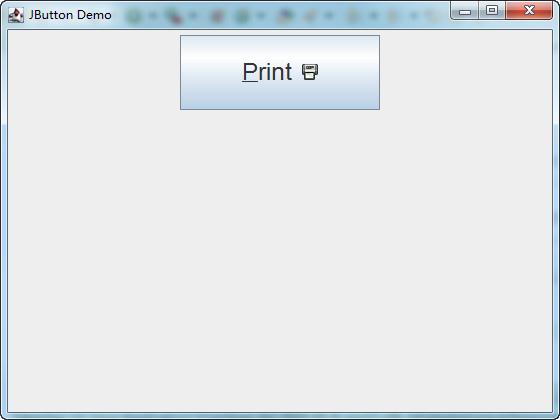The height and width of the screenshot is (420, 560).
Task: Close the JButton Demo window
Action: [x=529, y=10]
